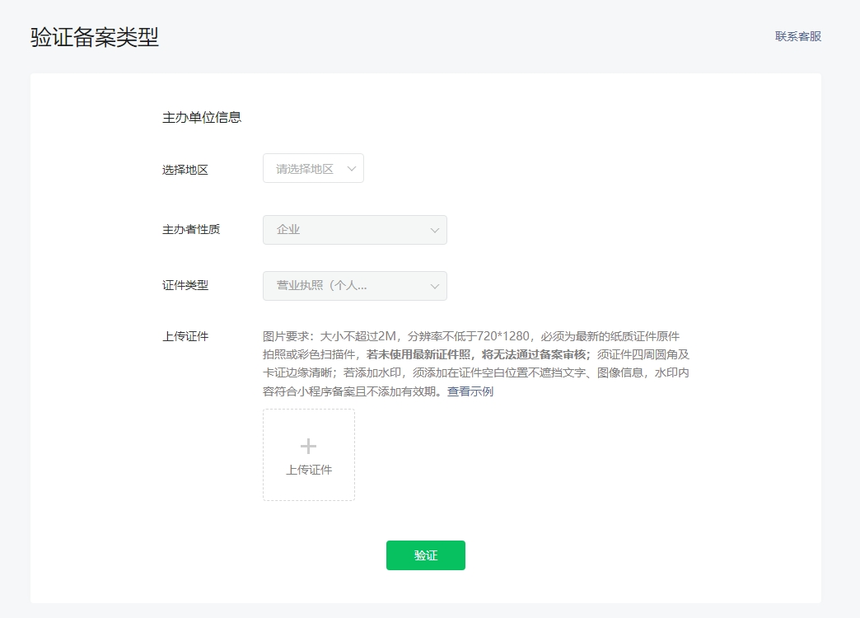
Task: Click the 主办单位信息 section heading
Action: click(201, 117)
